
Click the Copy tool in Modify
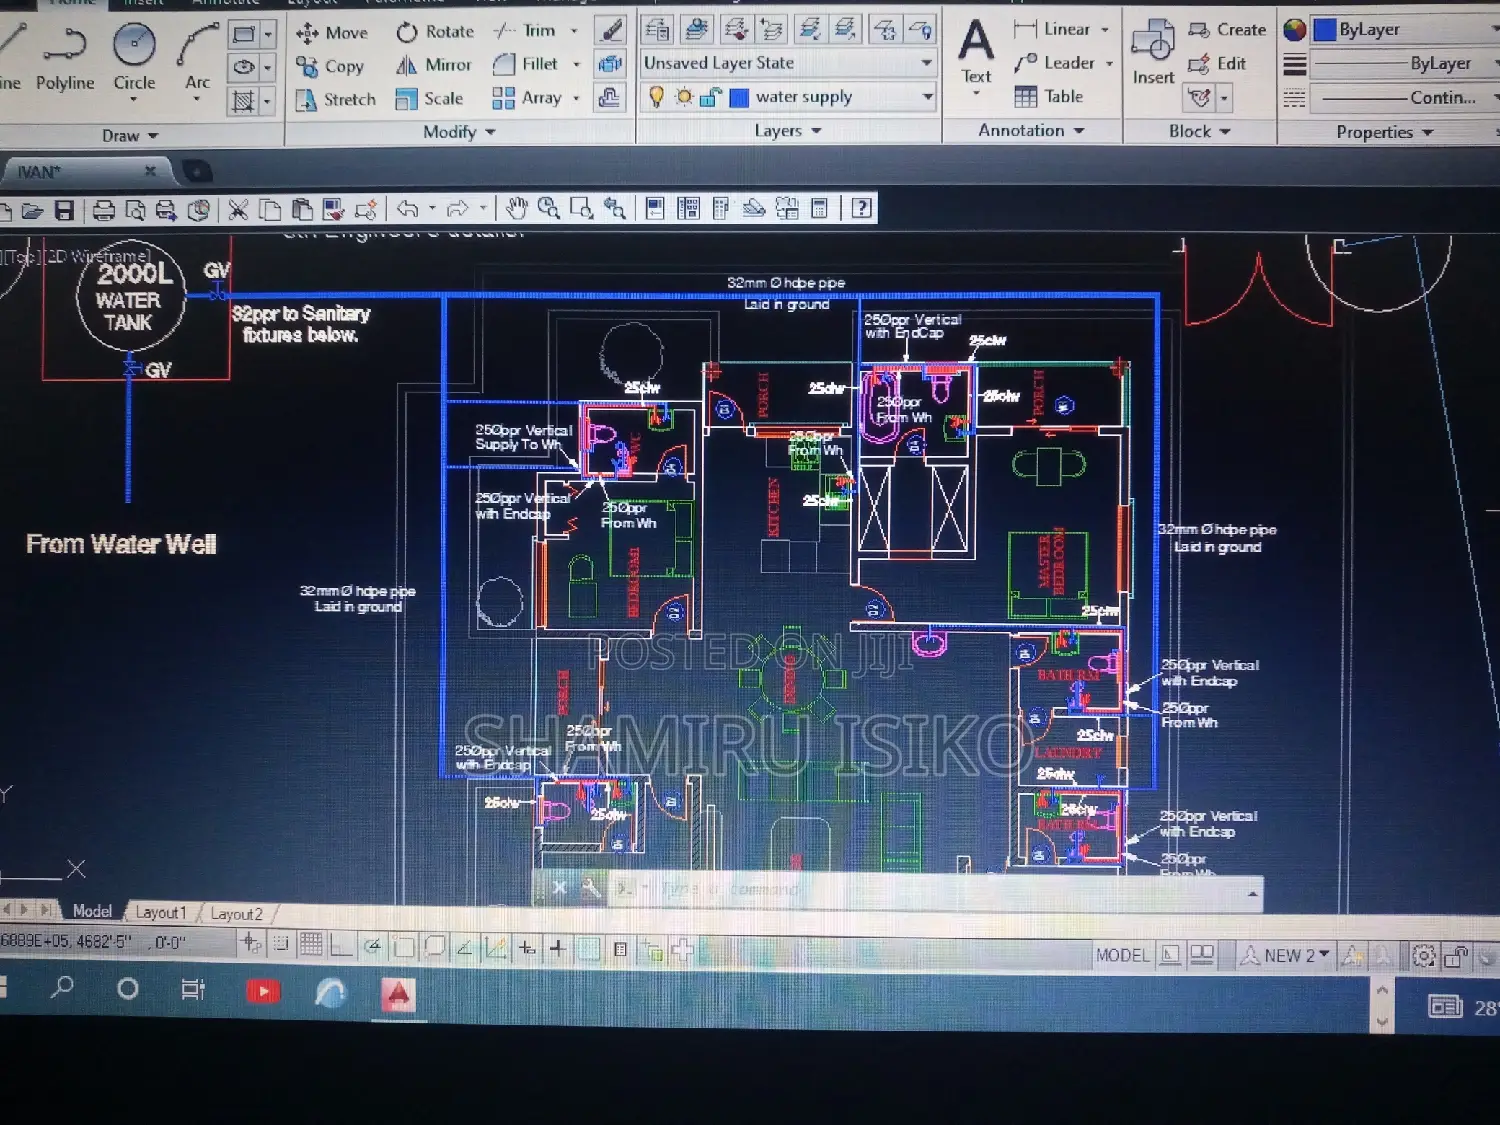click(330, 66)
